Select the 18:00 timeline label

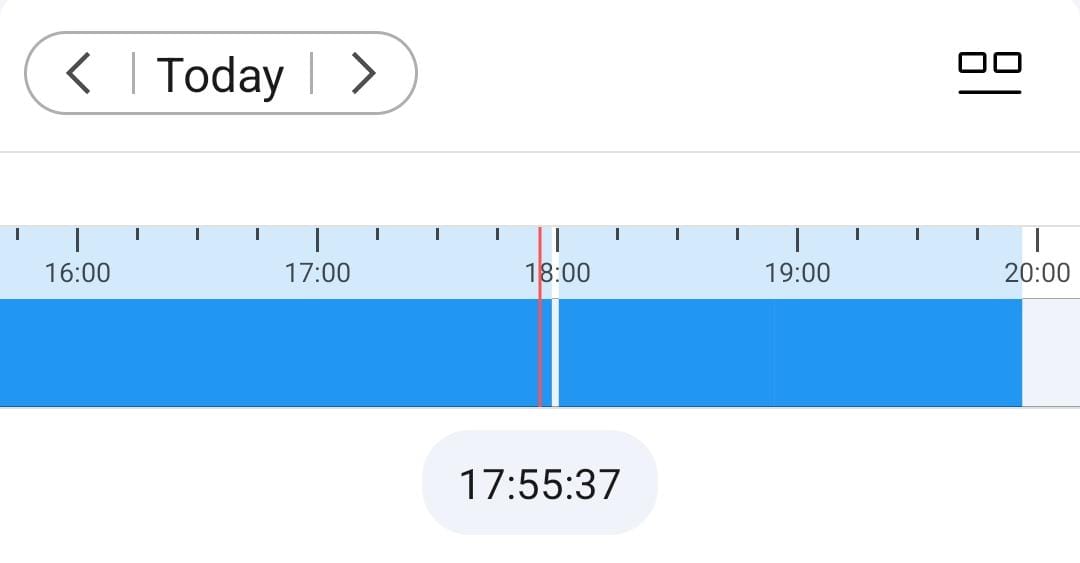point(558,272)
